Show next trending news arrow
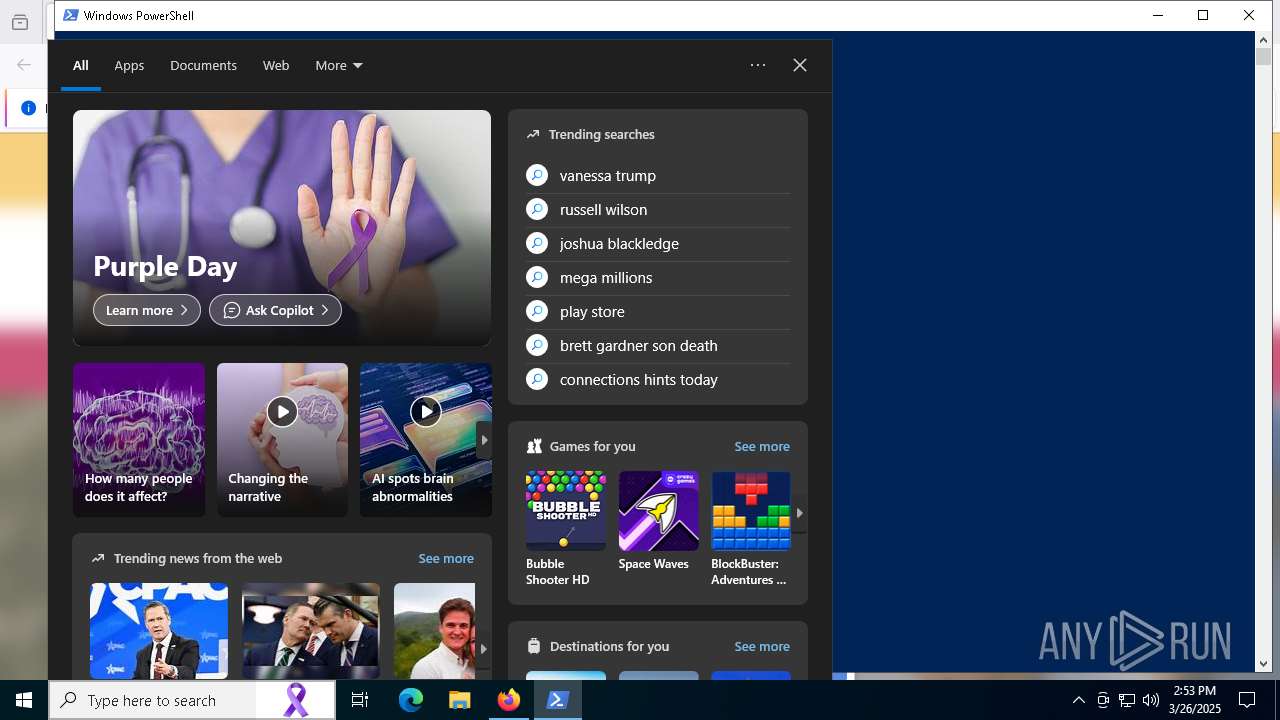This screenshot has height=720, width=1280. (483, 649)
